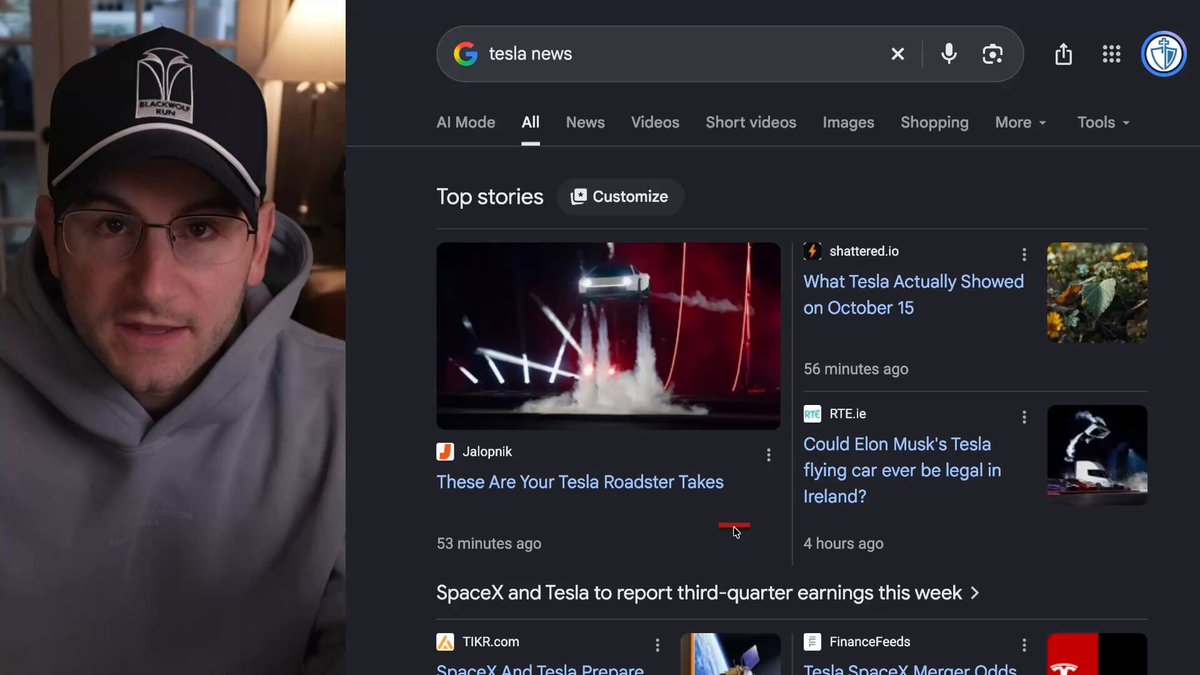Clear the search box with the X icon

[x=898, y=54]
